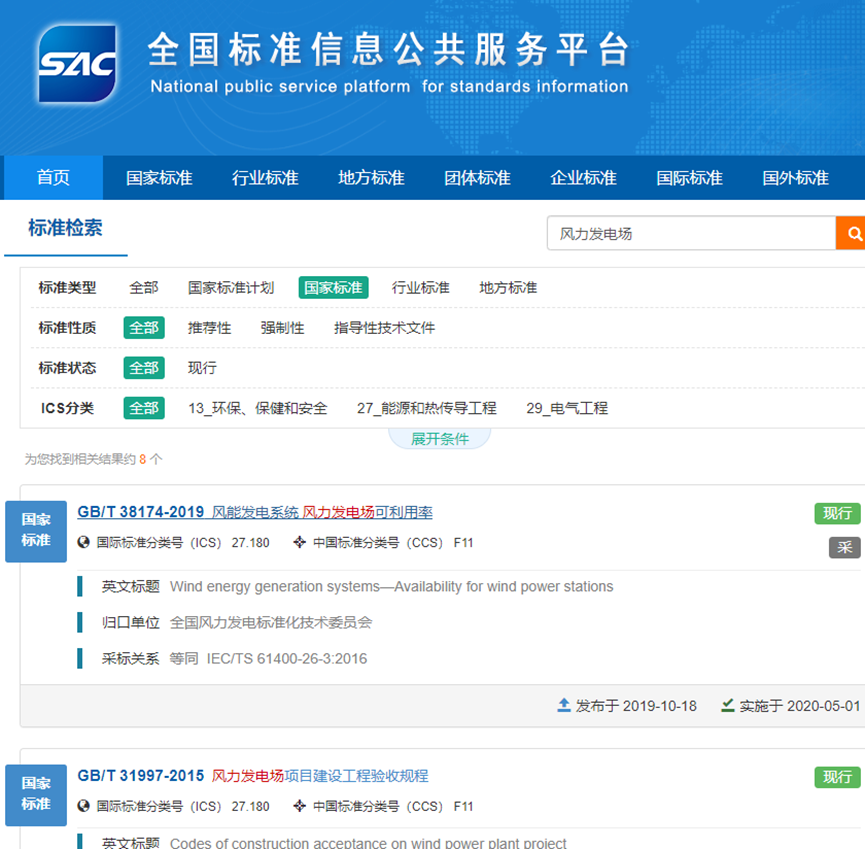Click 现行 status badge of GB/T 31997-2015
The width and height of the screenshot is (865, 849).
[x=837, y=777]
